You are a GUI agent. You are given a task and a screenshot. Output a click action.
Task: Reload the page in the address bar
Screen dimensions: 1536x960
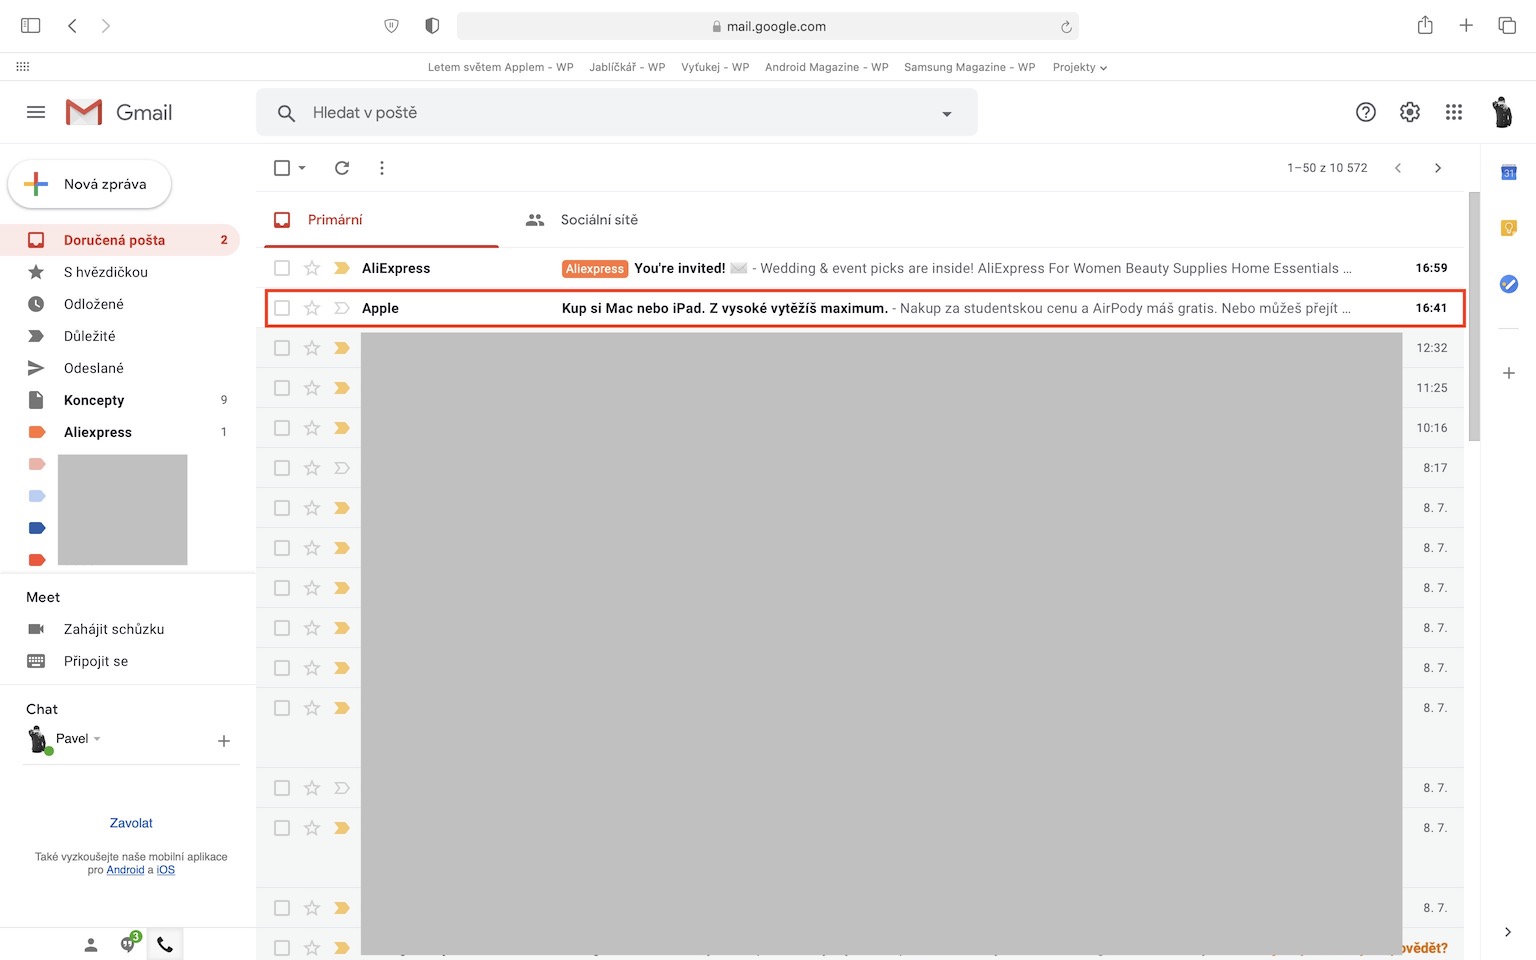pyautogui.click(x=1066, y=27)
